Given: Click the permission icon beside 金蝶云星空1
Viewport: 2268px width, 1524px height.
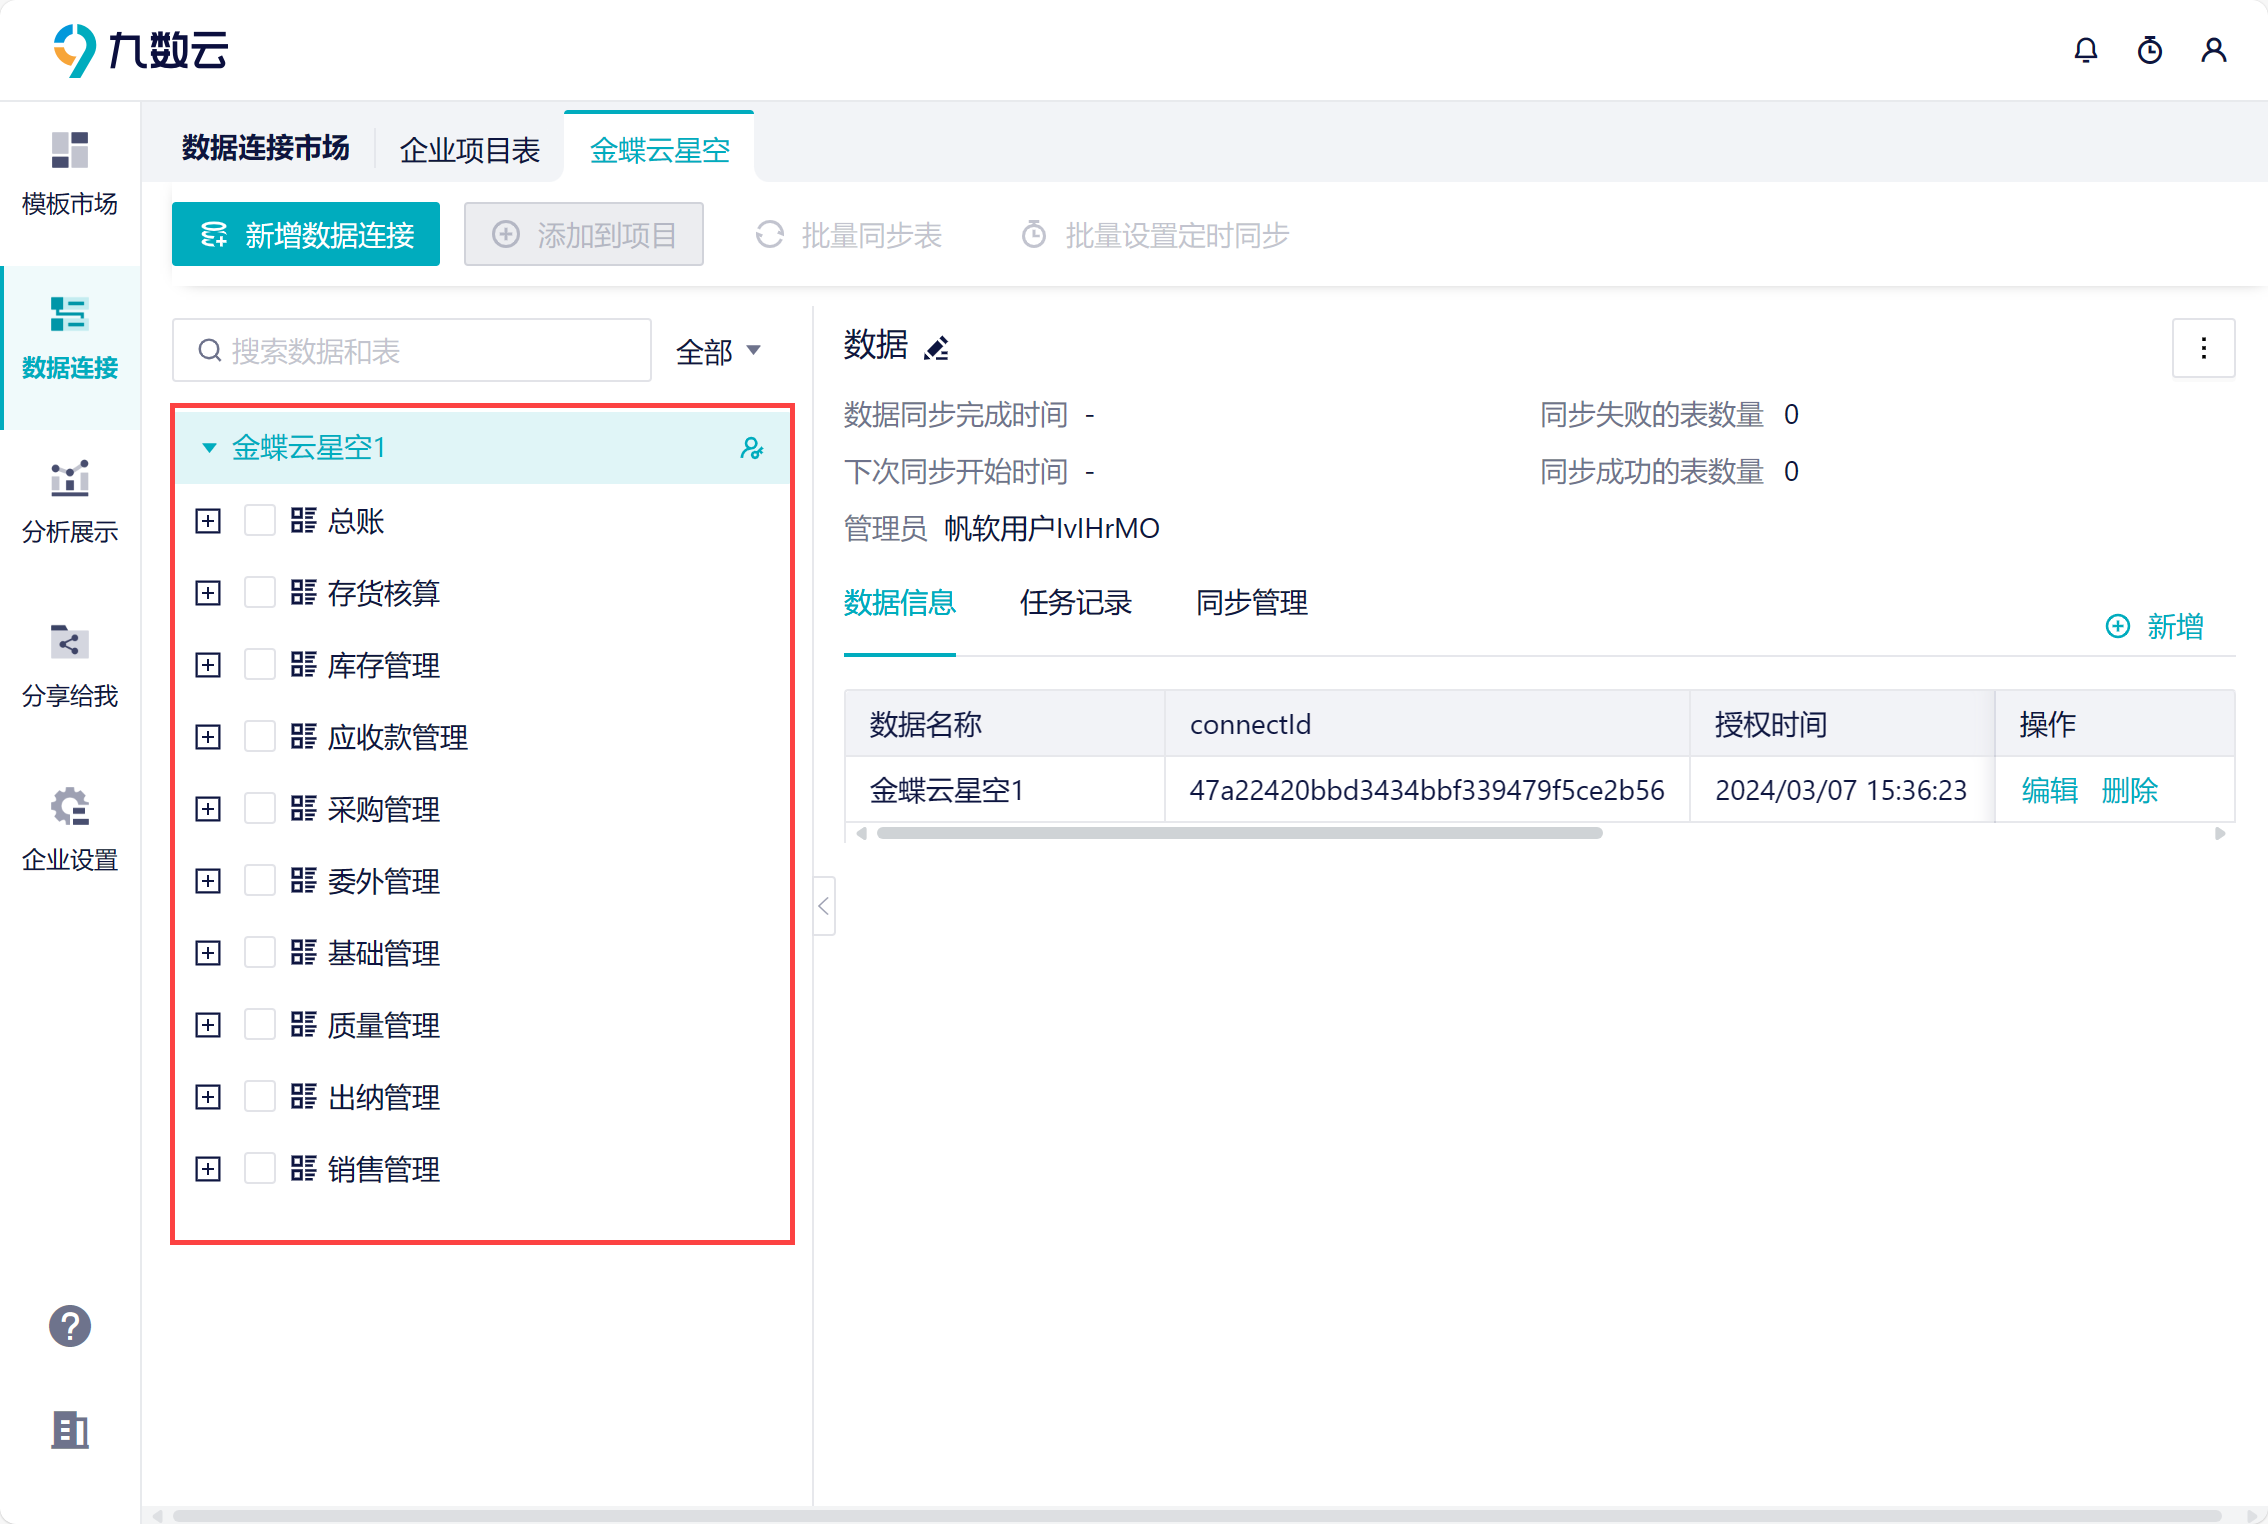Looking at the screenshot, I should click(752, 448).
